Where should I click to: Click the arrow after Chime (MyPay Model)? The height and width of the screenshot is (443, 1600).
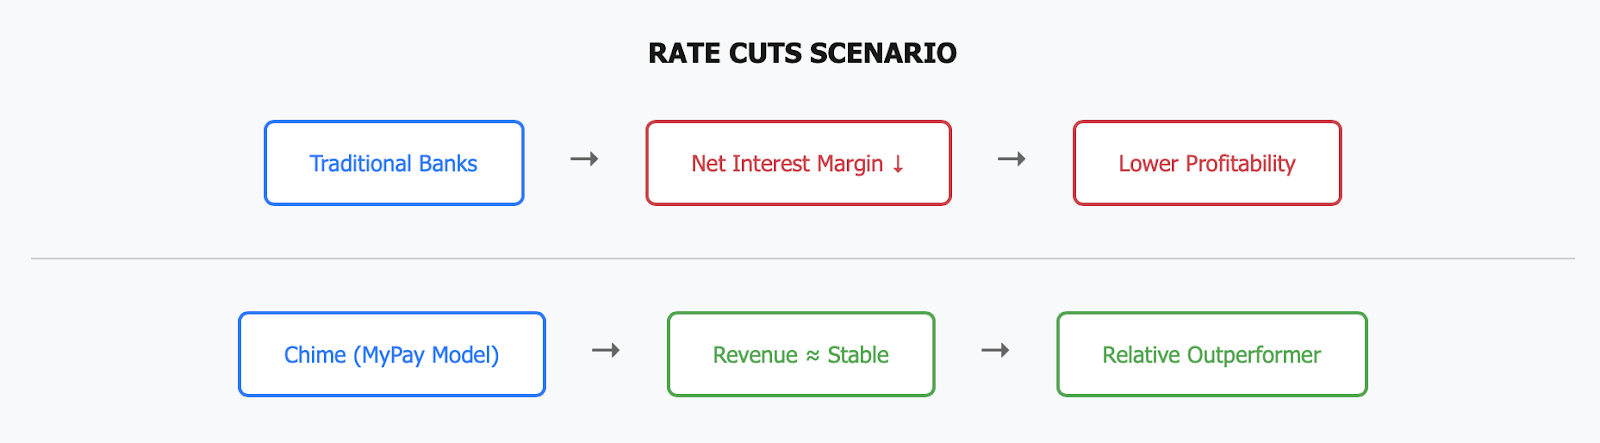coord(606,350)
